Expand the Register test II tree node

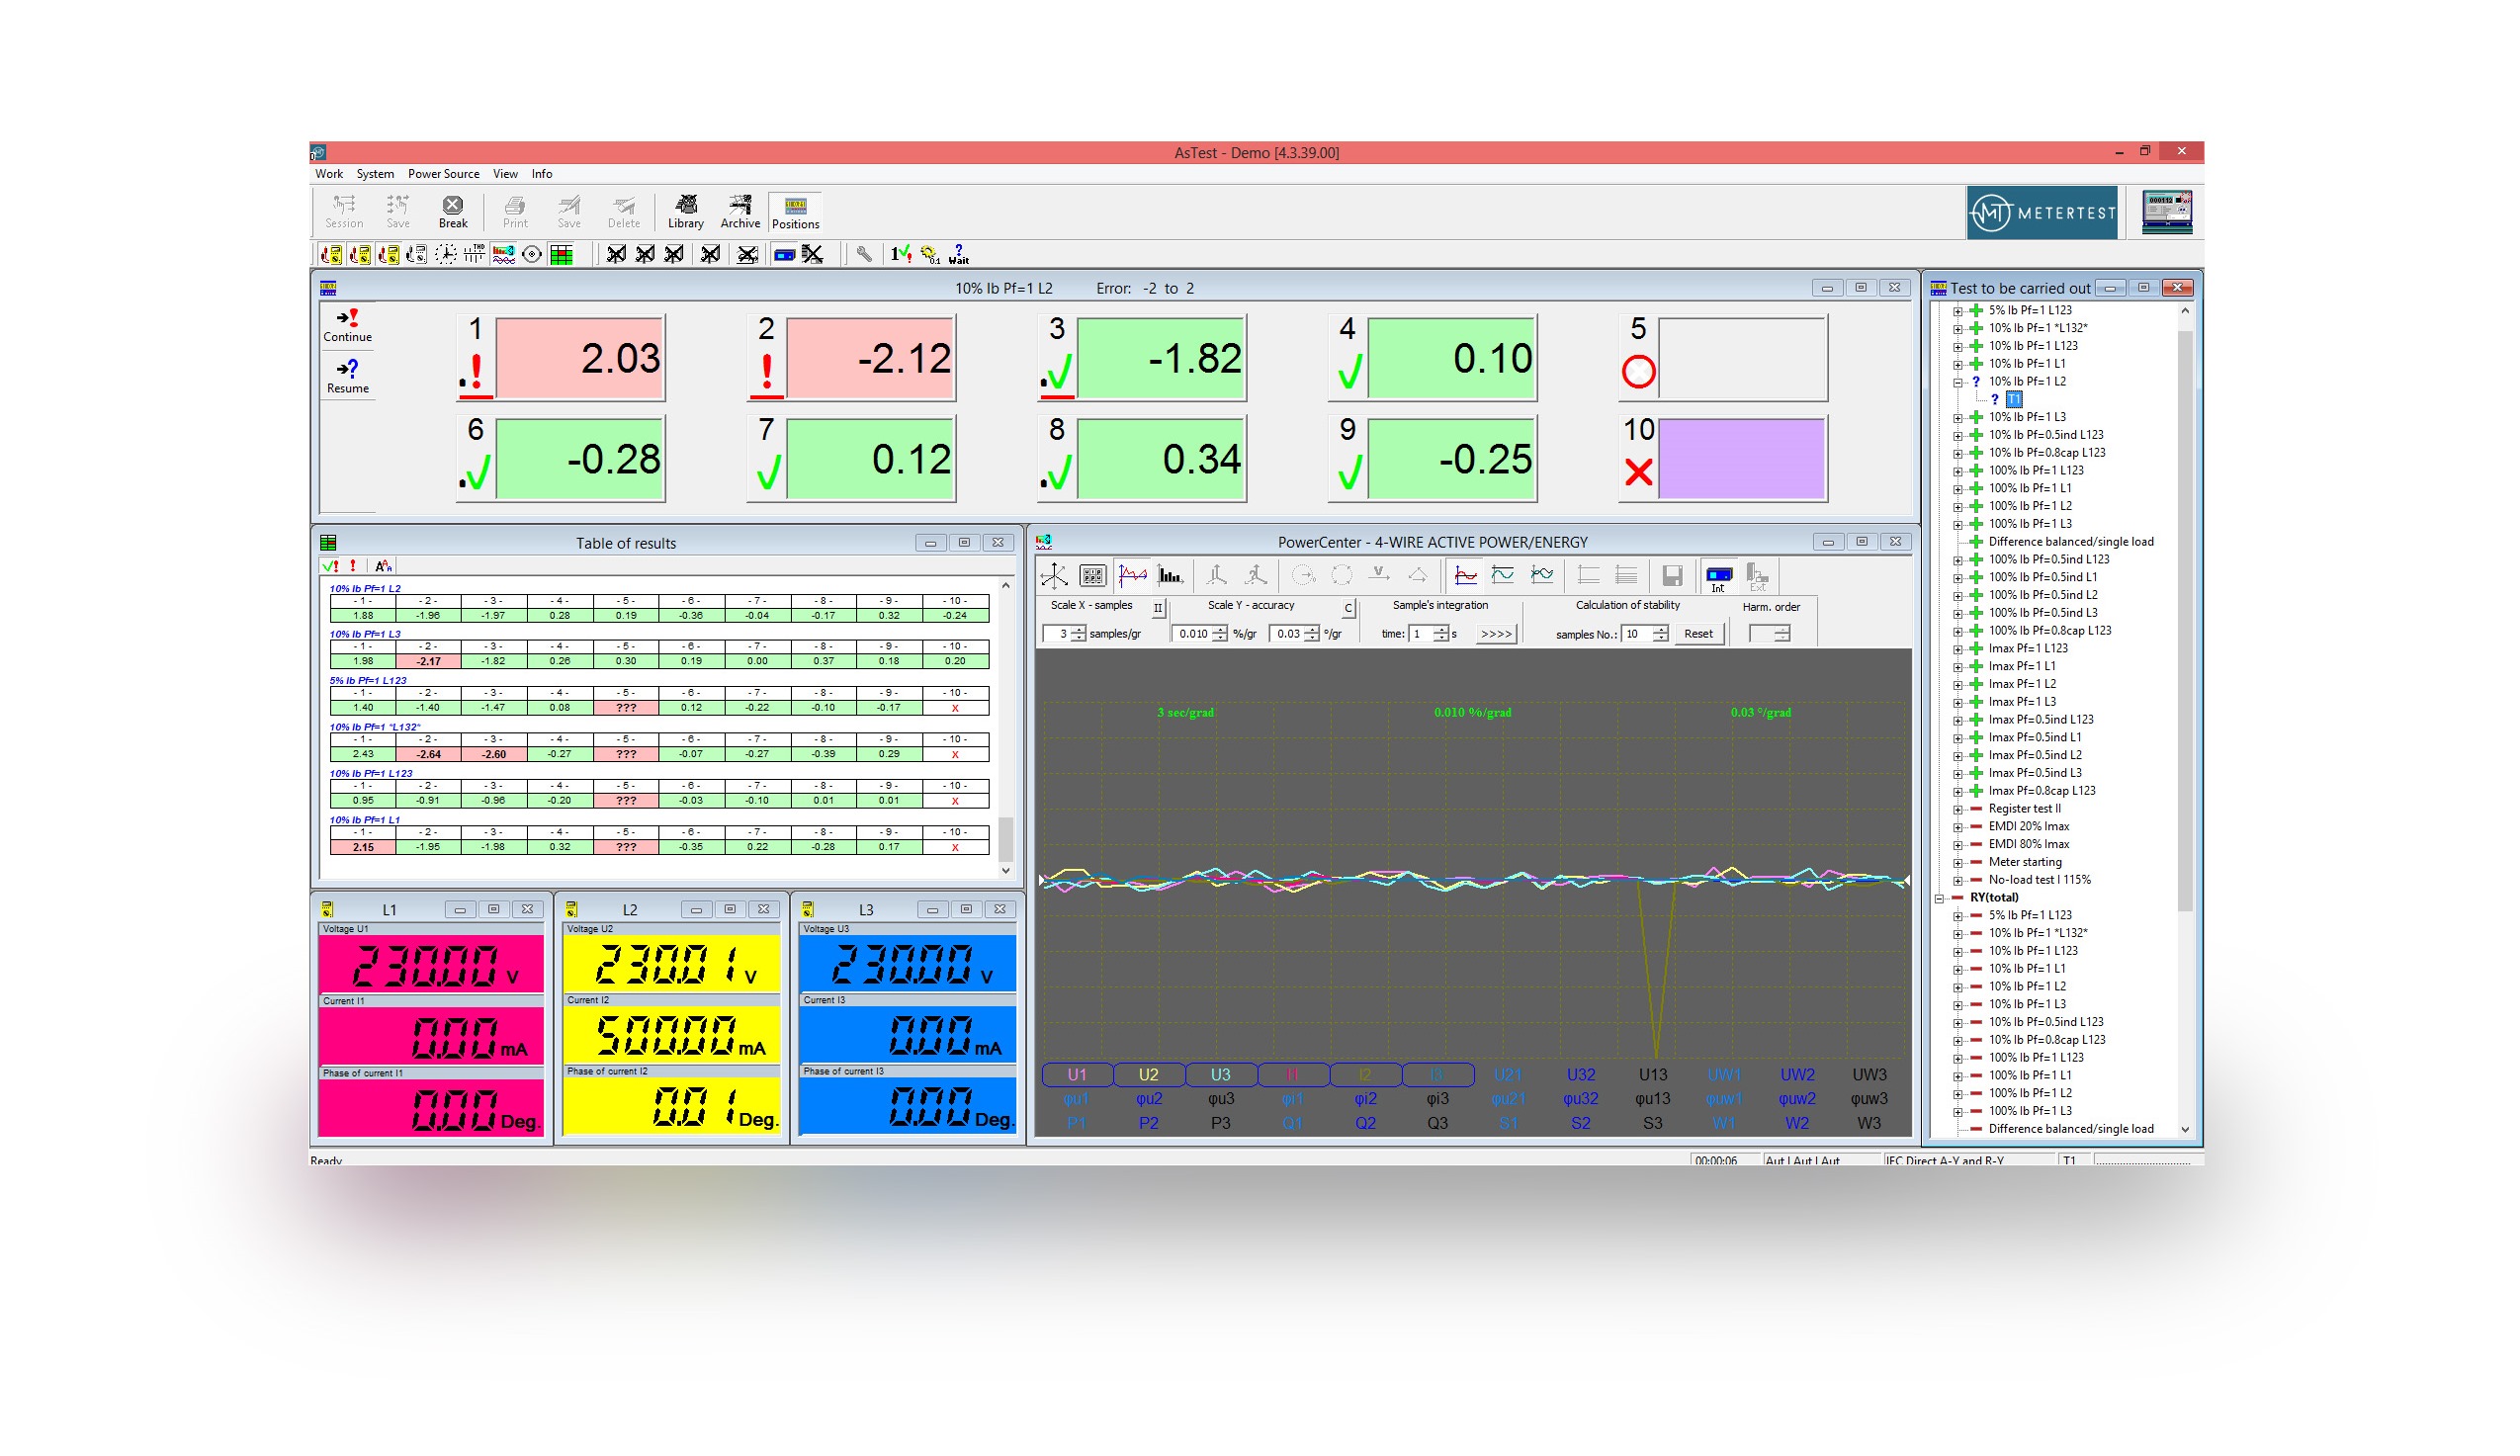[1958, 807]
